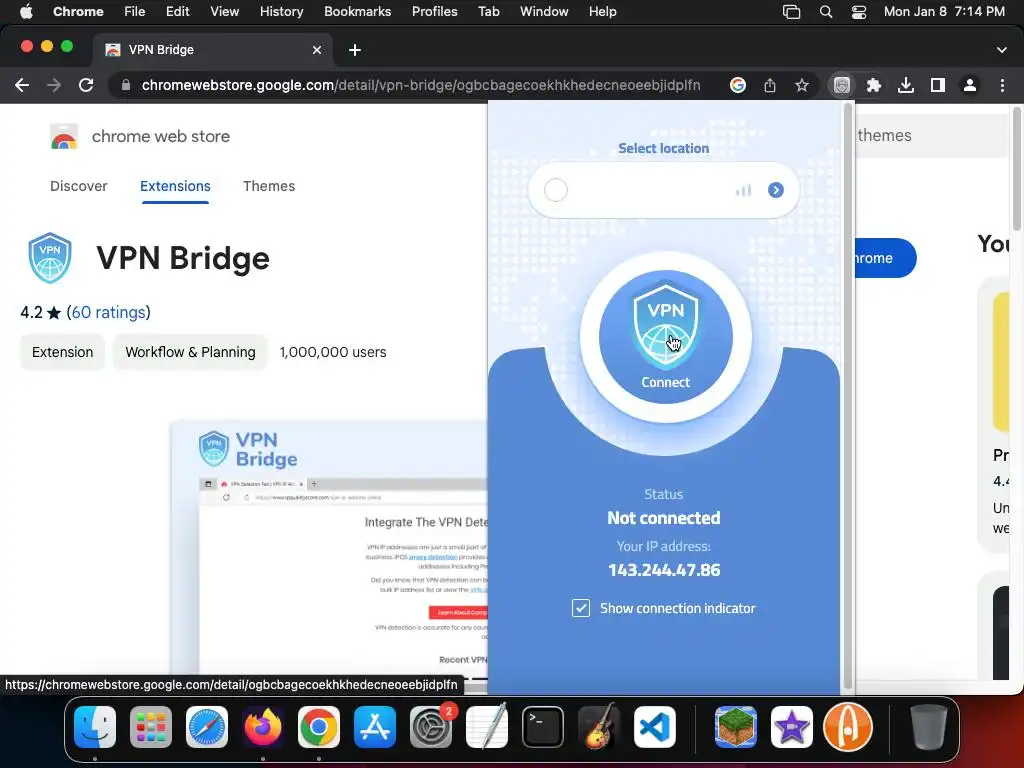1024x768 pixels.
Task: Click the VPN Bridge extension toolbar icon
Action: pyautogui.click(x=842, y=85)
